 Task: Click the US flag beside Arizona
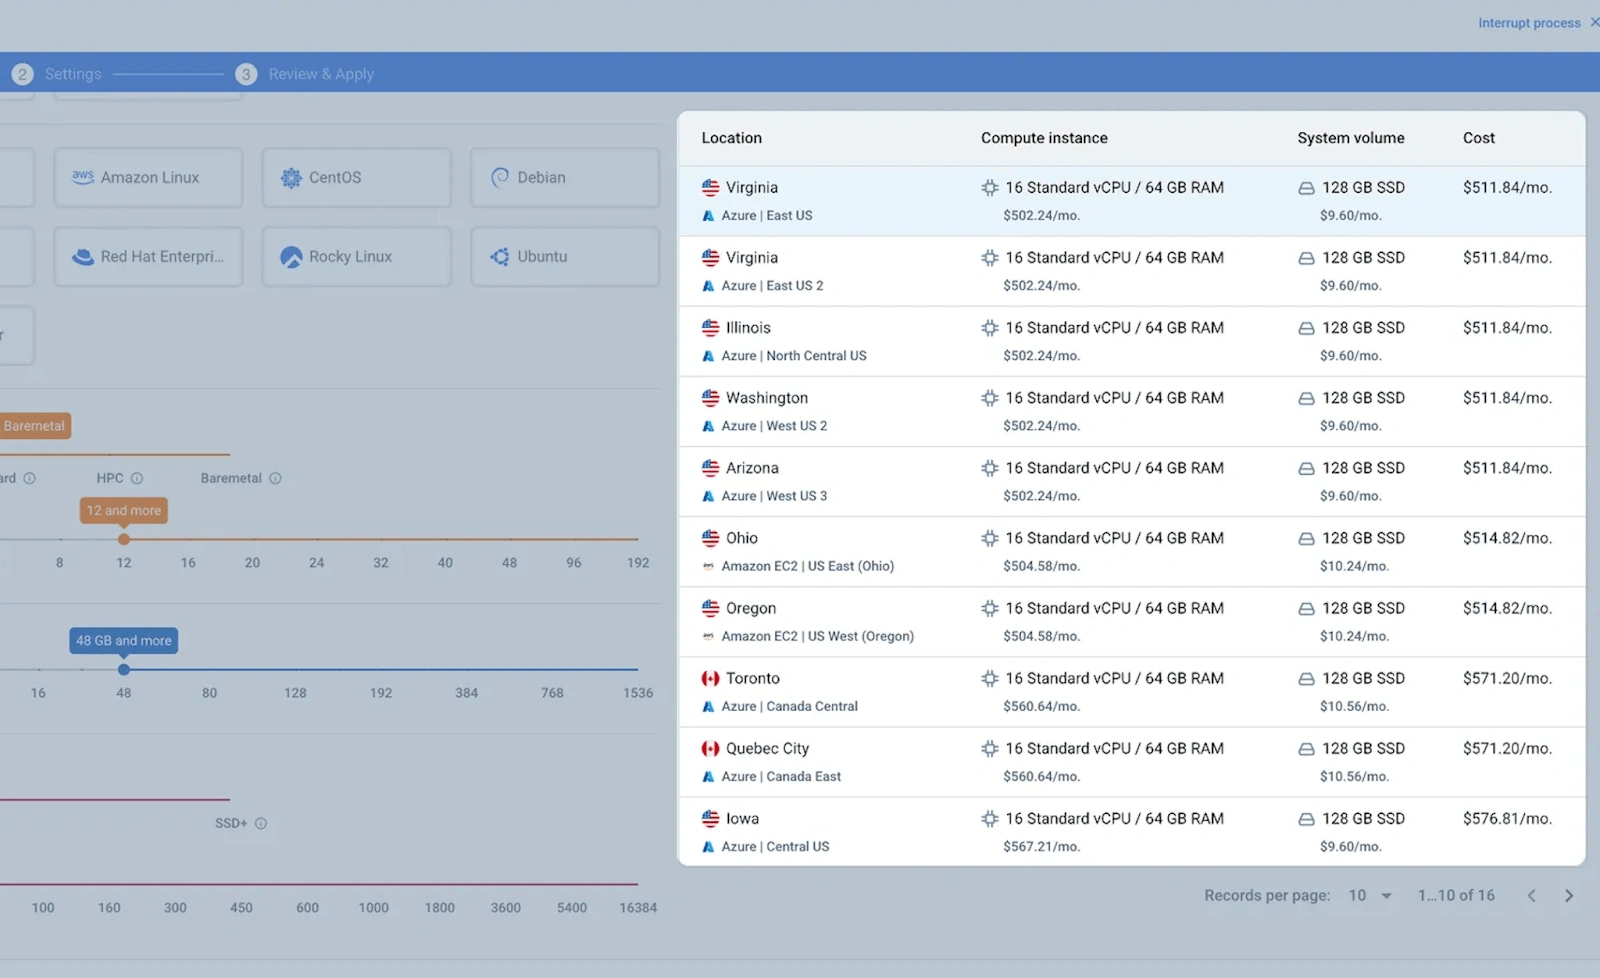coord(710,468)
